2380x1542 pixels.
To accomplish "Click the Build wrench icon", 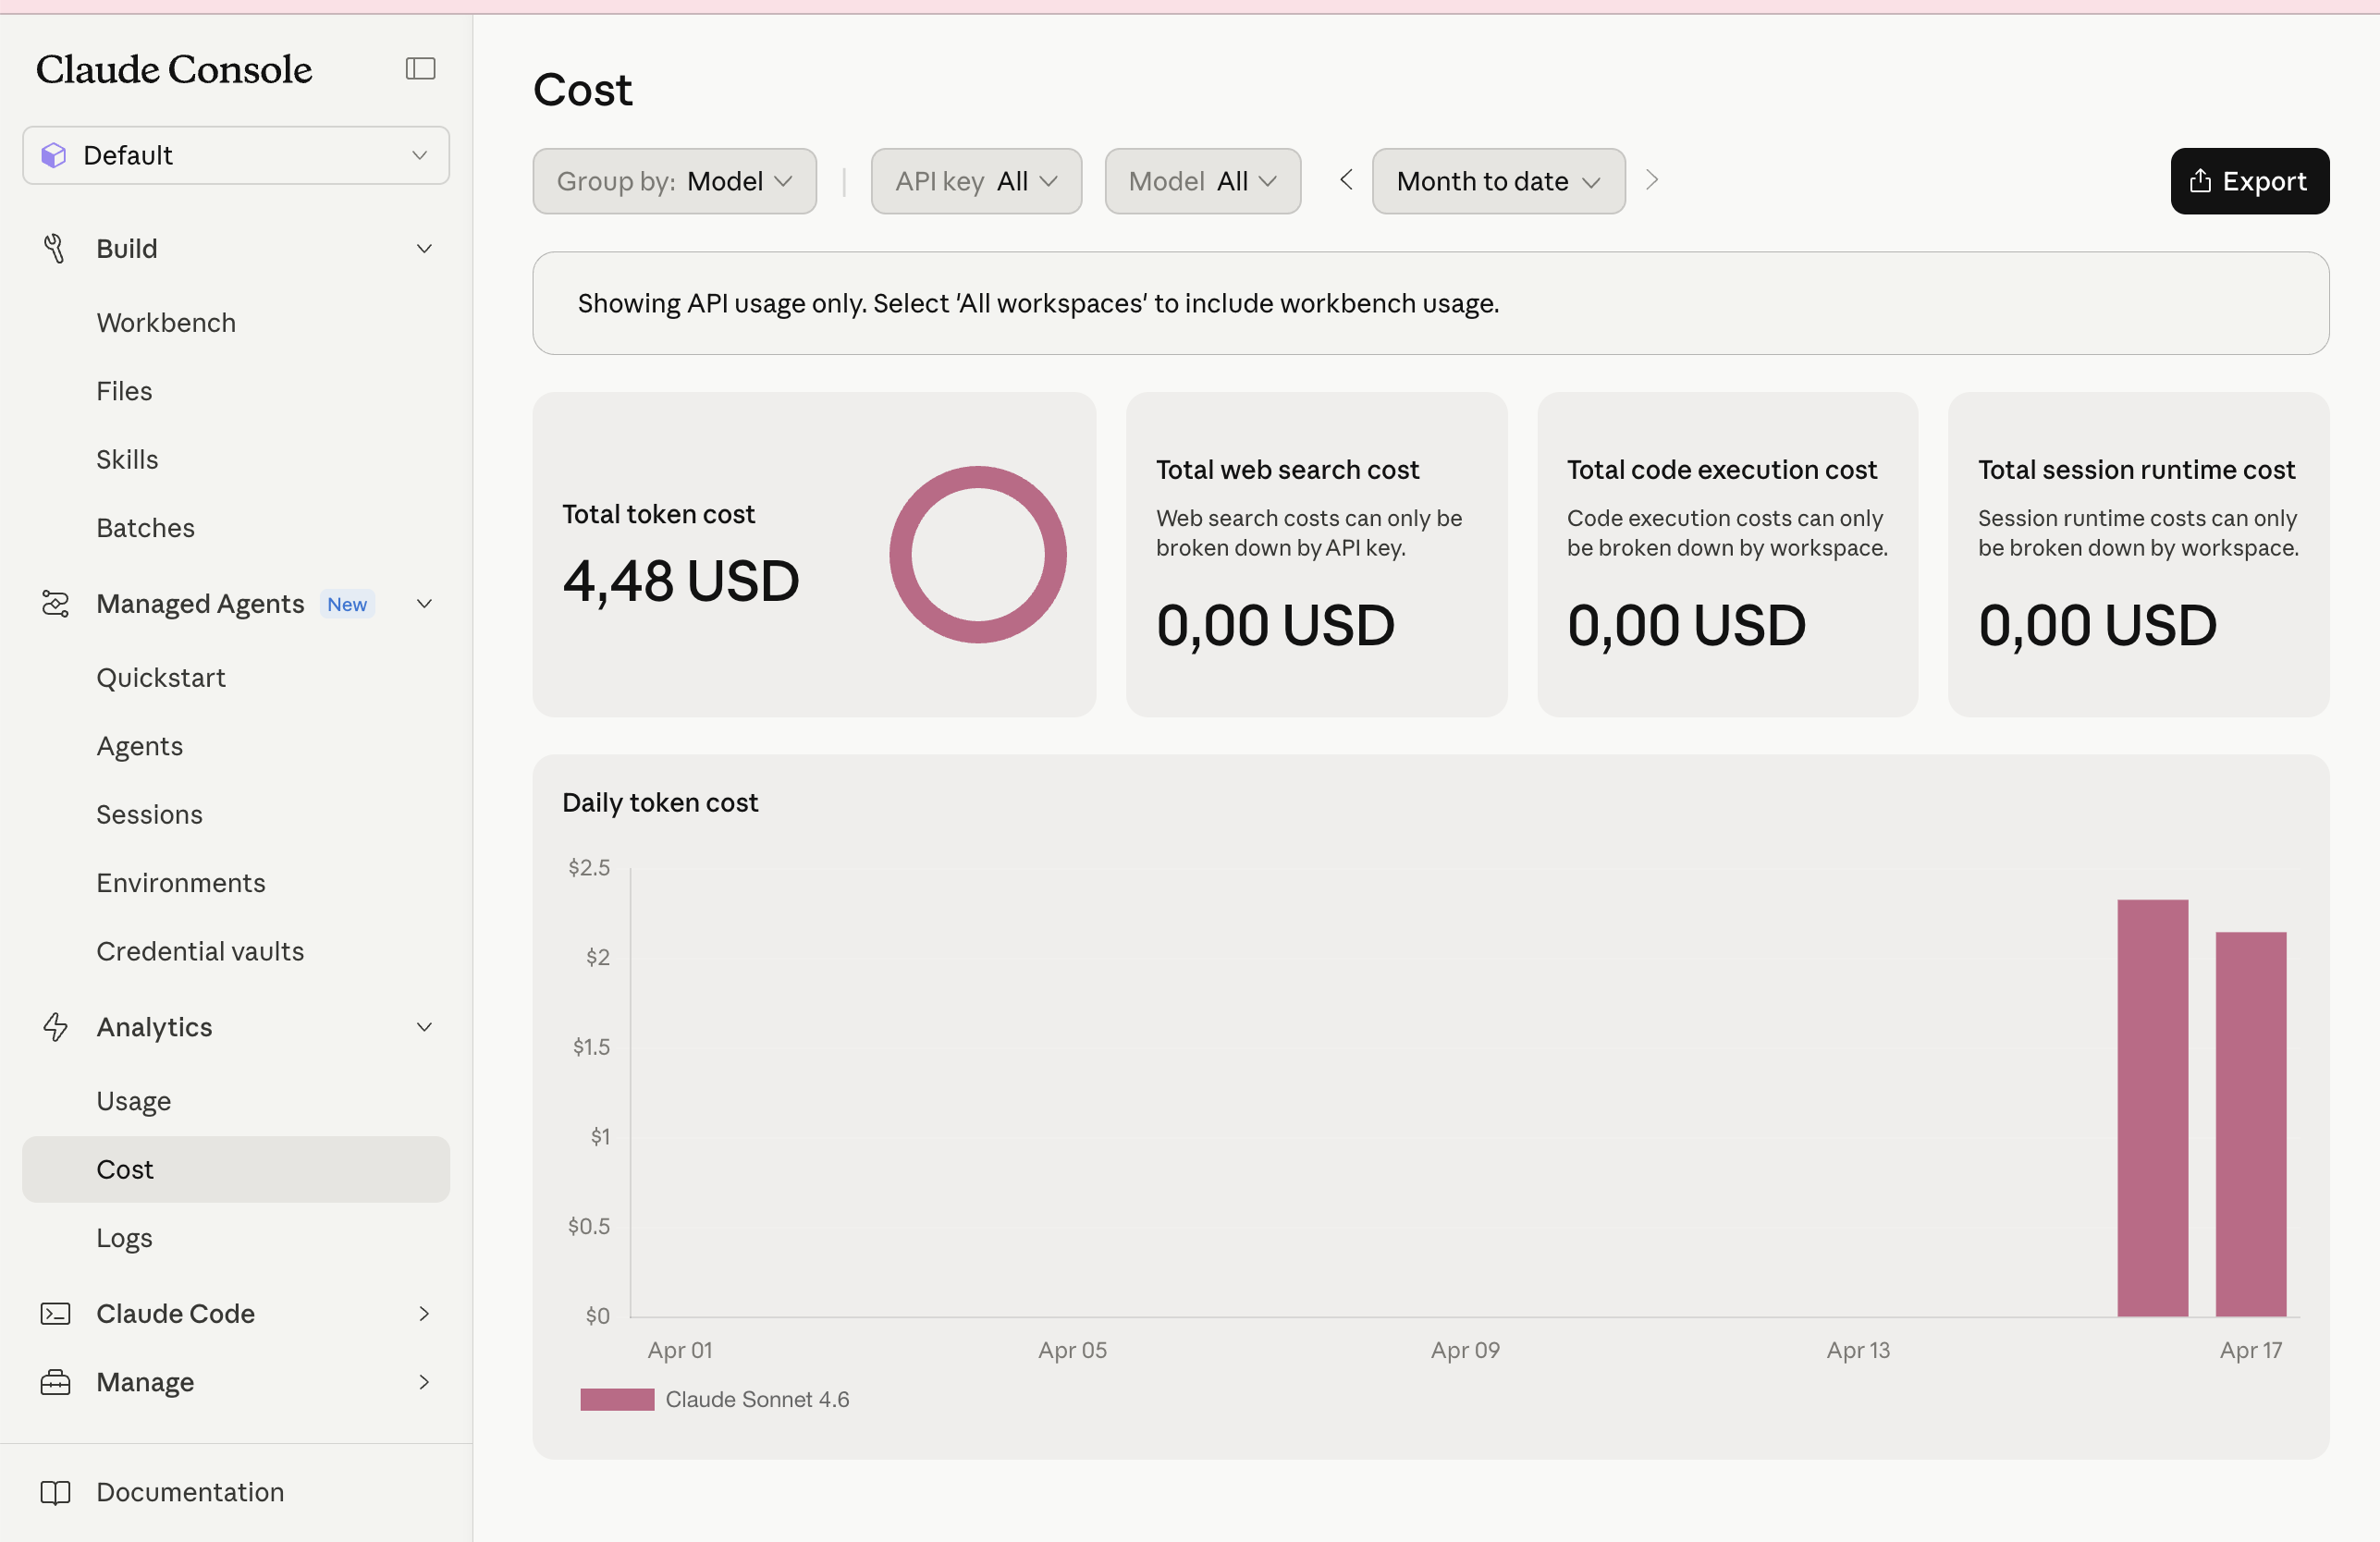I will [55, 248].
